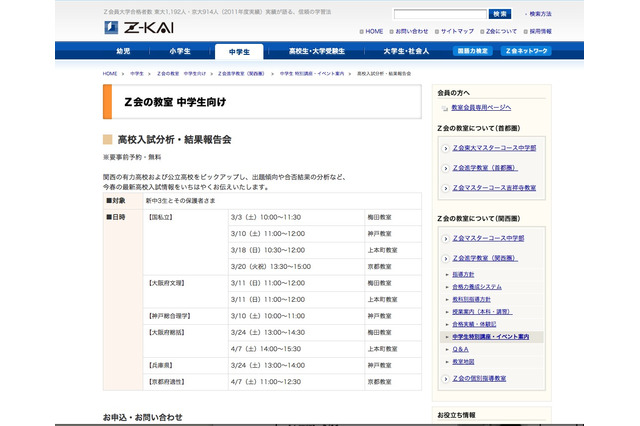This screenshot has width=640, height=426.
Task: Click the 4/7（土）11:00〜12:30 cell
Action: 296,382
